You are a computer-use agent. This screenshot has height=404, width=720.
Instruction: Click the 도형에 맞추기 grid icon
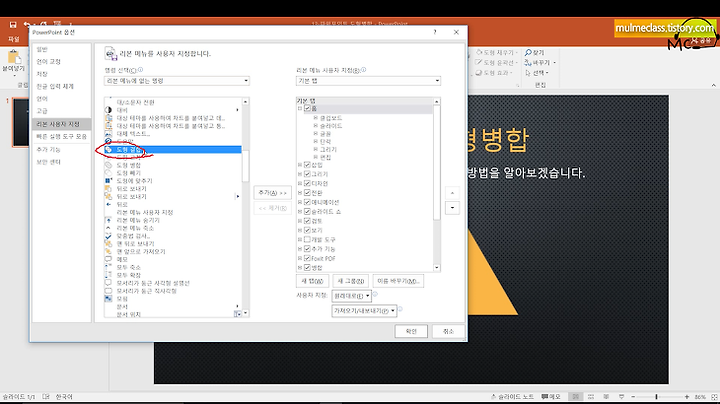[x=108, y=181]
